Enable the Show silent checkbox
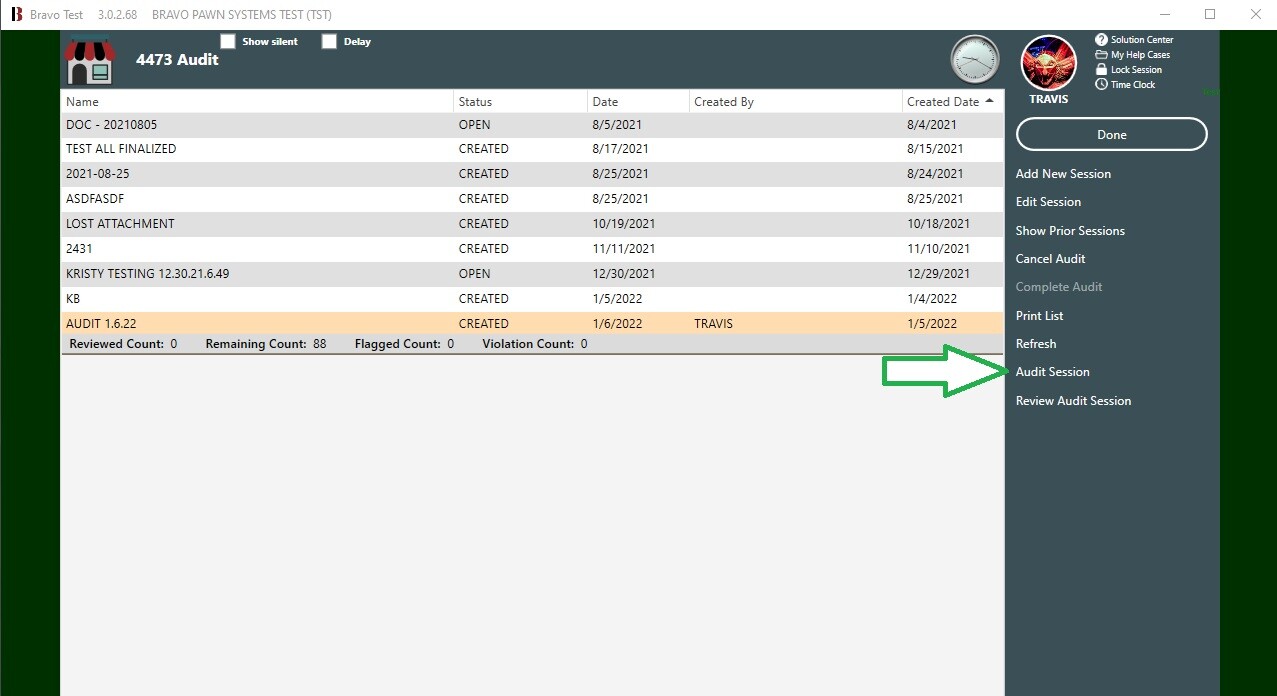This screenshot has height=696, width=1277. pyautogui.click(x=228, y=42)
